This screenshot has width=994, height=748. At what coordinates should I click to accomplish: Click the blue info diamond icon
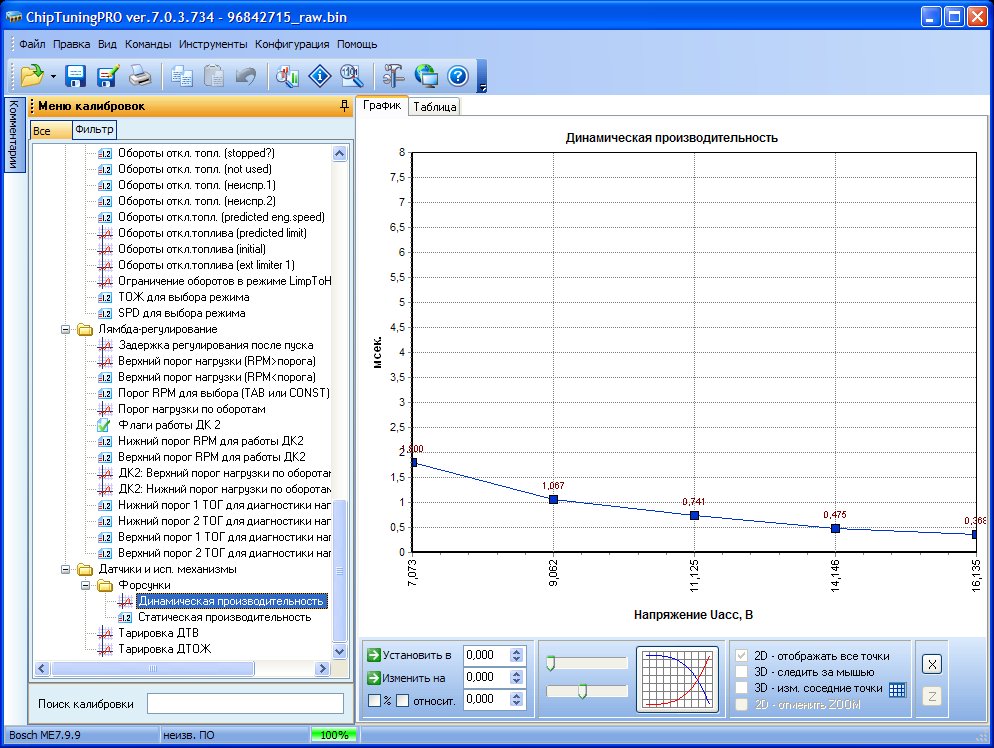pyautogui.click(x=320, y=75)
